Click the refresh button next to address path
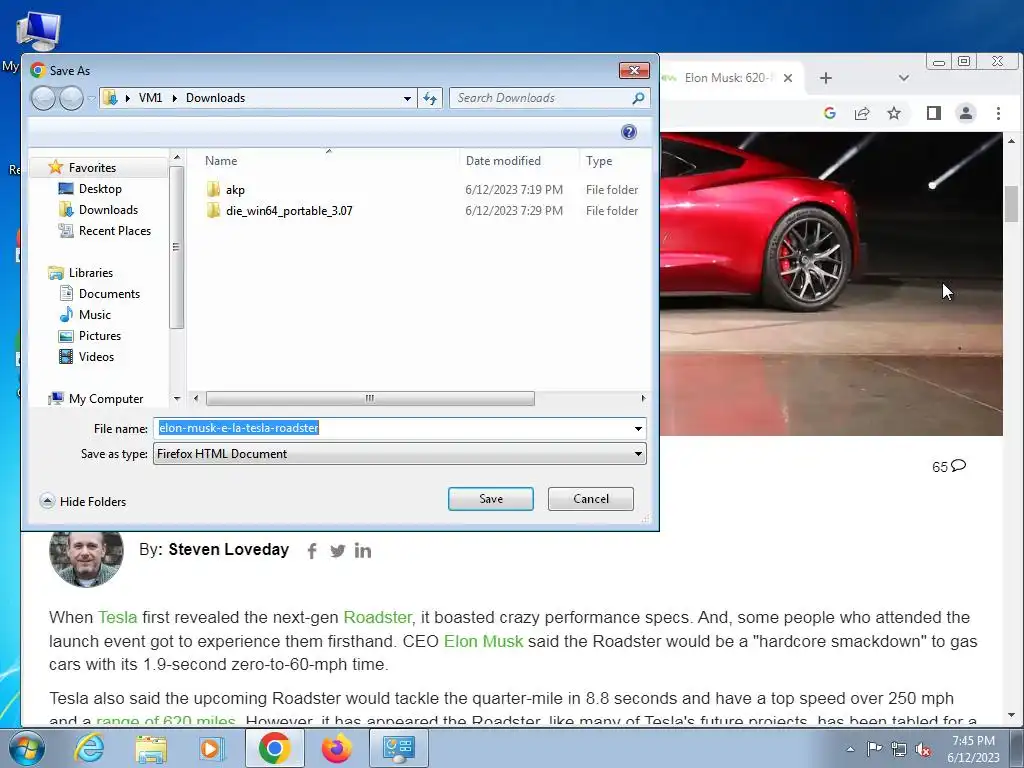 point(430,98)
